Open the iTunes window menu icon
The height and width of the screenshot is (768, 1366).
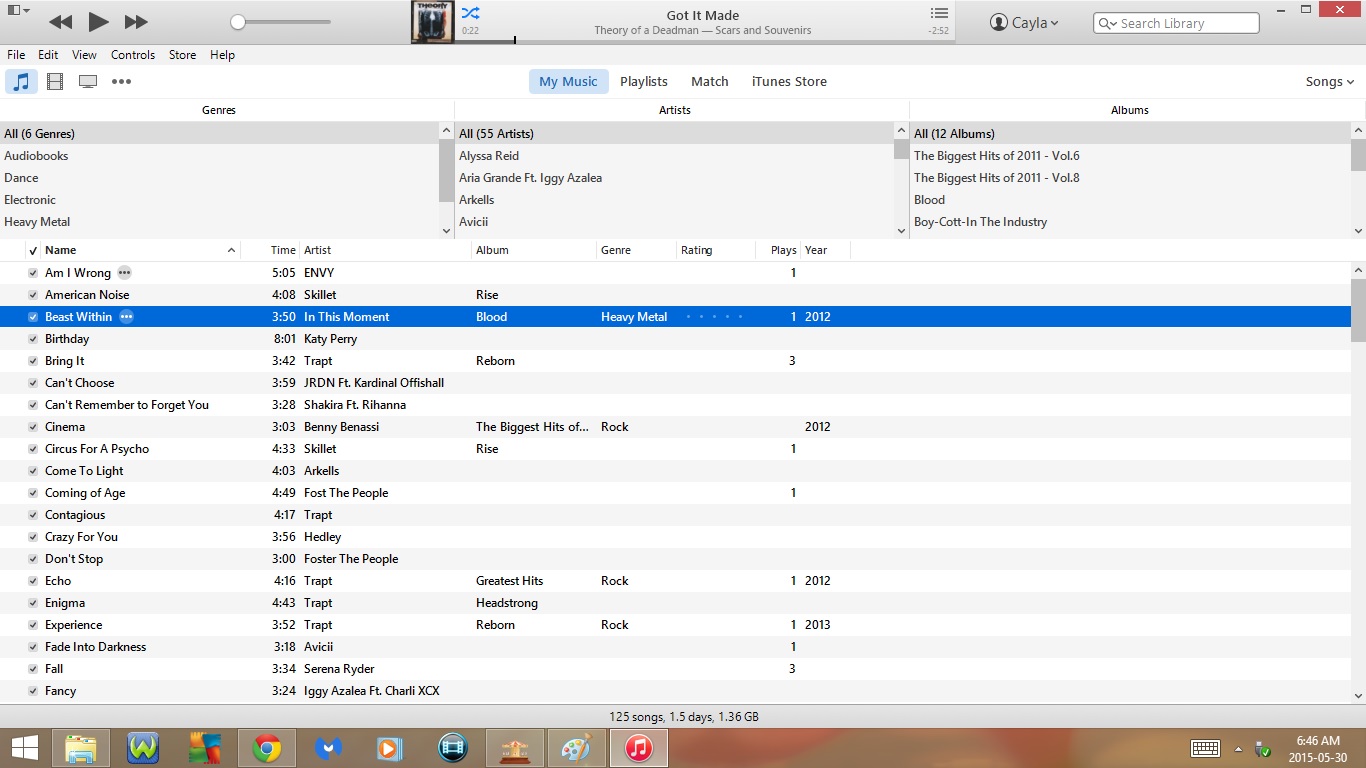coord(18,10)
